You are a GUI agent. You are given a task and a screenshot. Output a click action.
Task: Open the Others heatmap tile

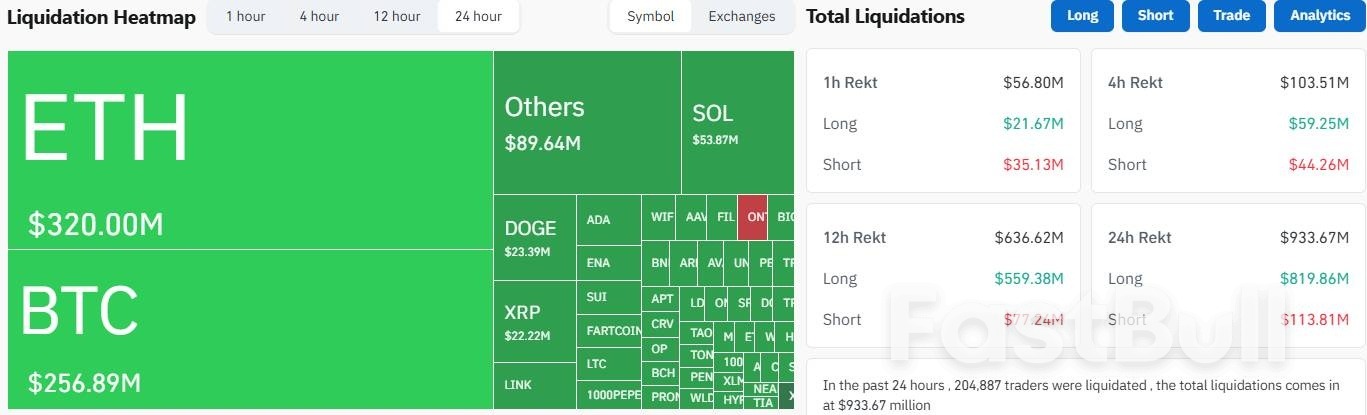point(587,122)
